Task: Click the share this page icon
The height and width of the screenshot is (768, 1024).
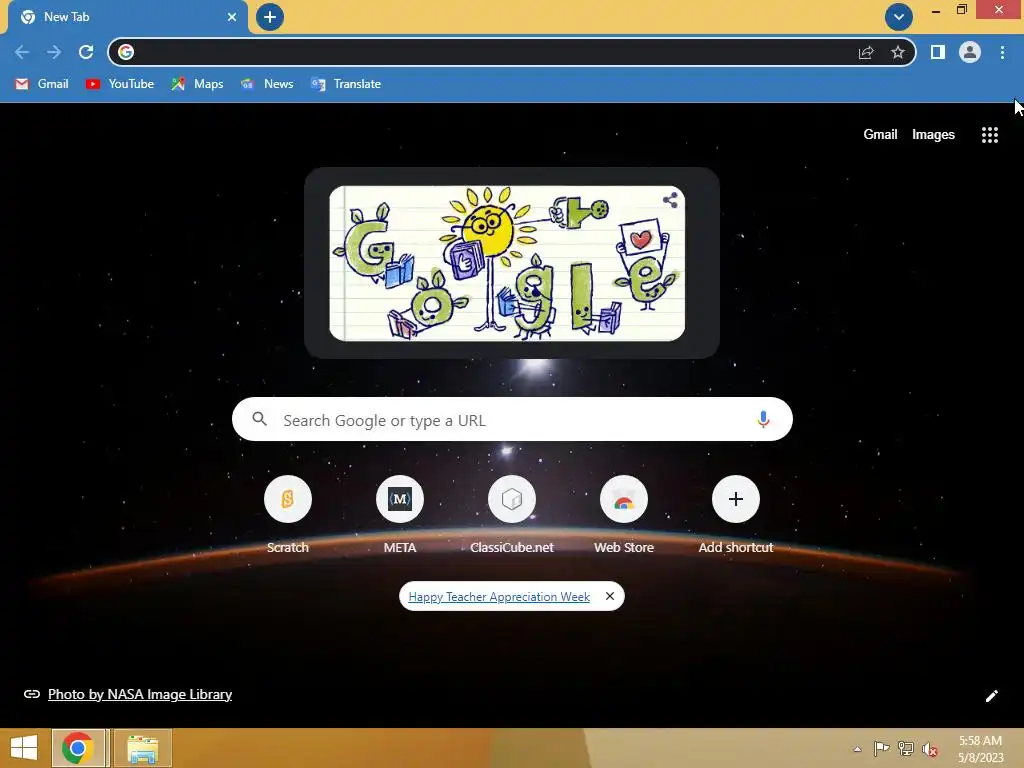Action: click(x=866, y=52)
